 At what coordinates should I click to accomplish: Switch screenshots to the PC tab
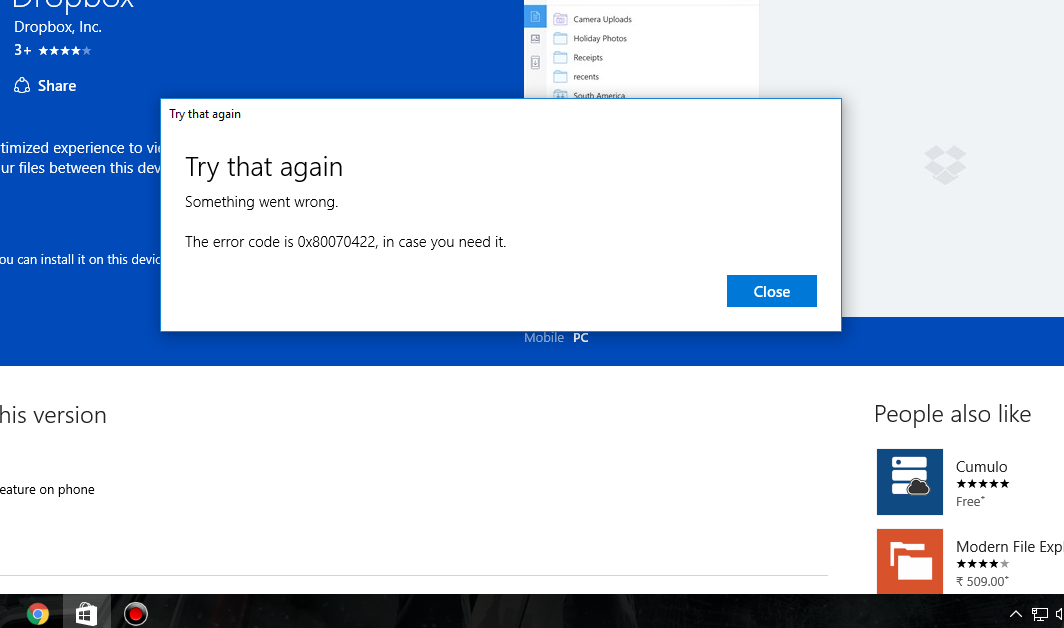[x=580, y=337]
